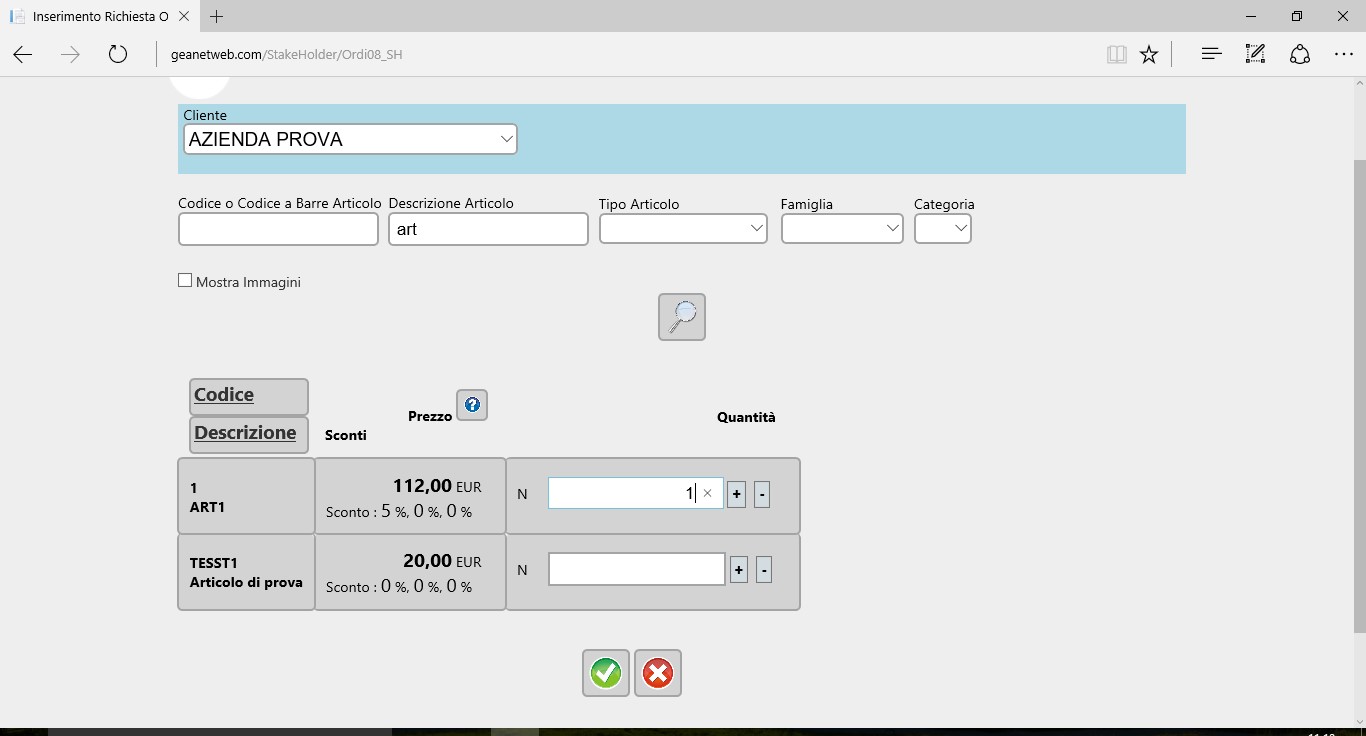Refresh the current page
The image size is (1366, 736).
click(x=118, y=54)
